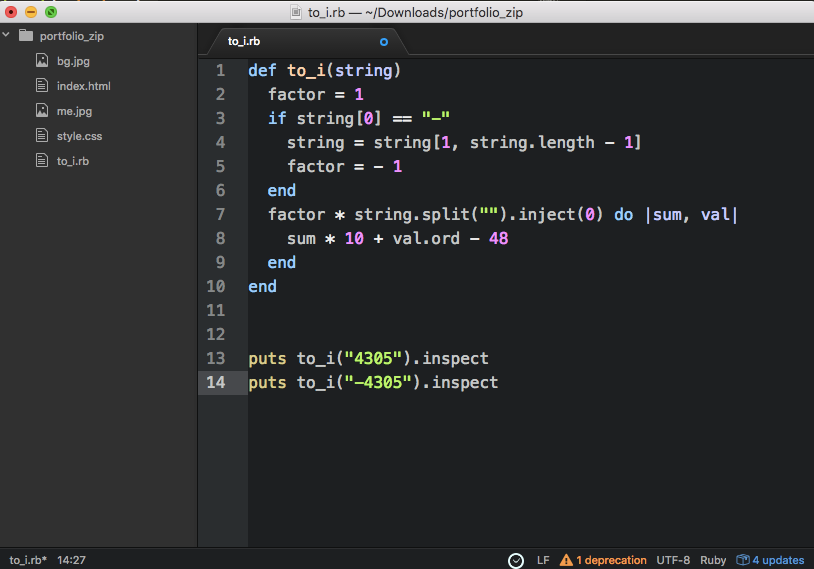Click the portfolio_zip folder icon
Viewport: 814px width, 569px height.
(x=26, y=35)
